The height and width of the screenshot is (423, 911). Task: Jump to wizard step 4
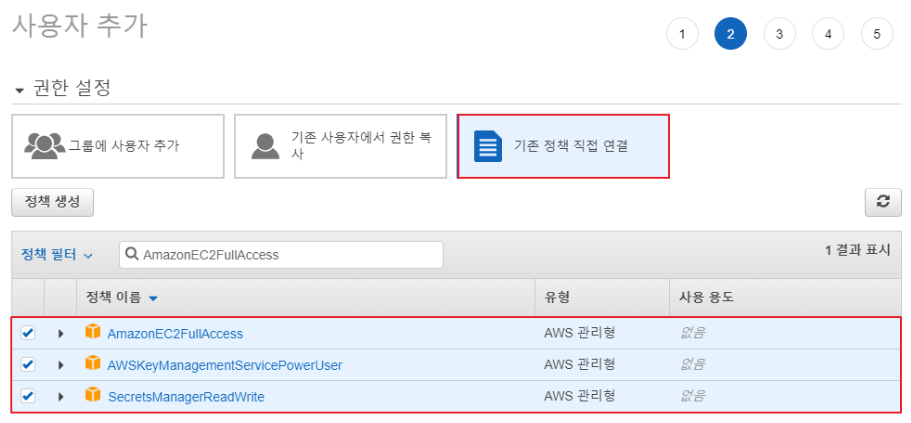click(x=828, y=34)
